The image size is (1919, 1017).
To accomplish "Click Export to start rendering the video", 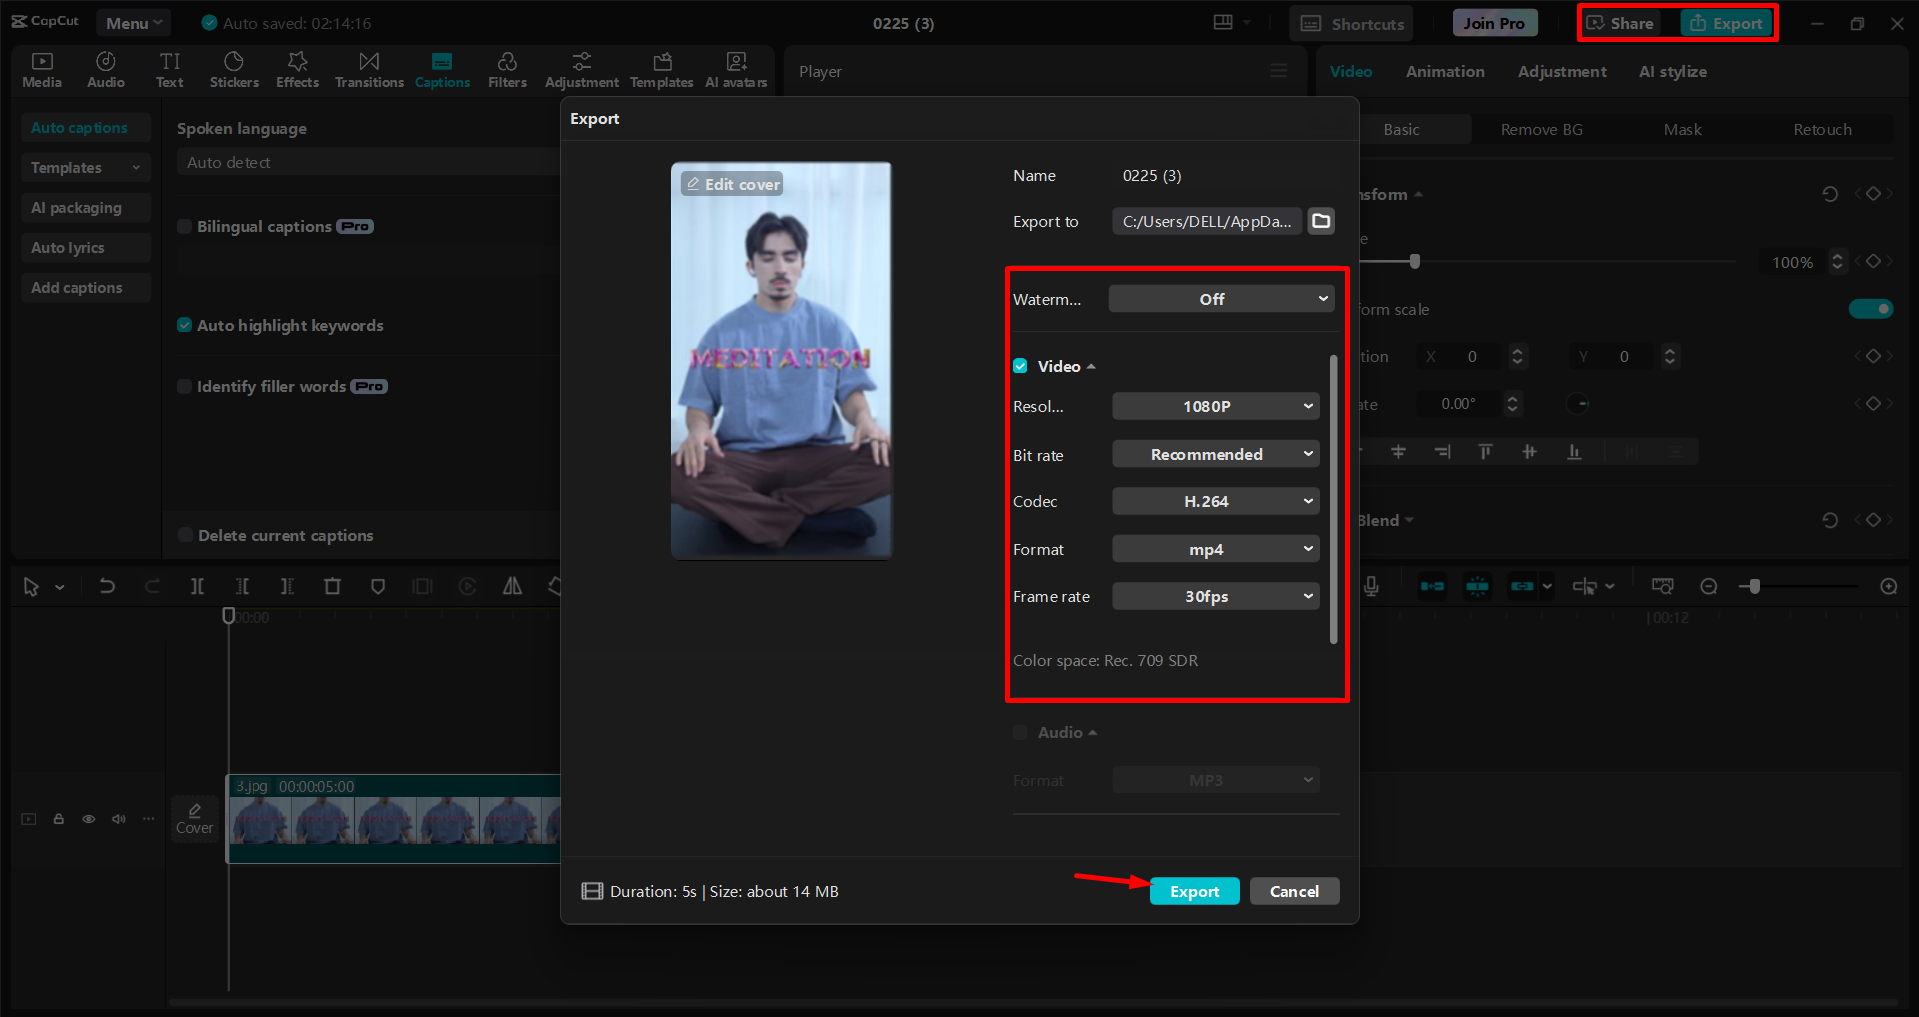I will coord(1194,890).
